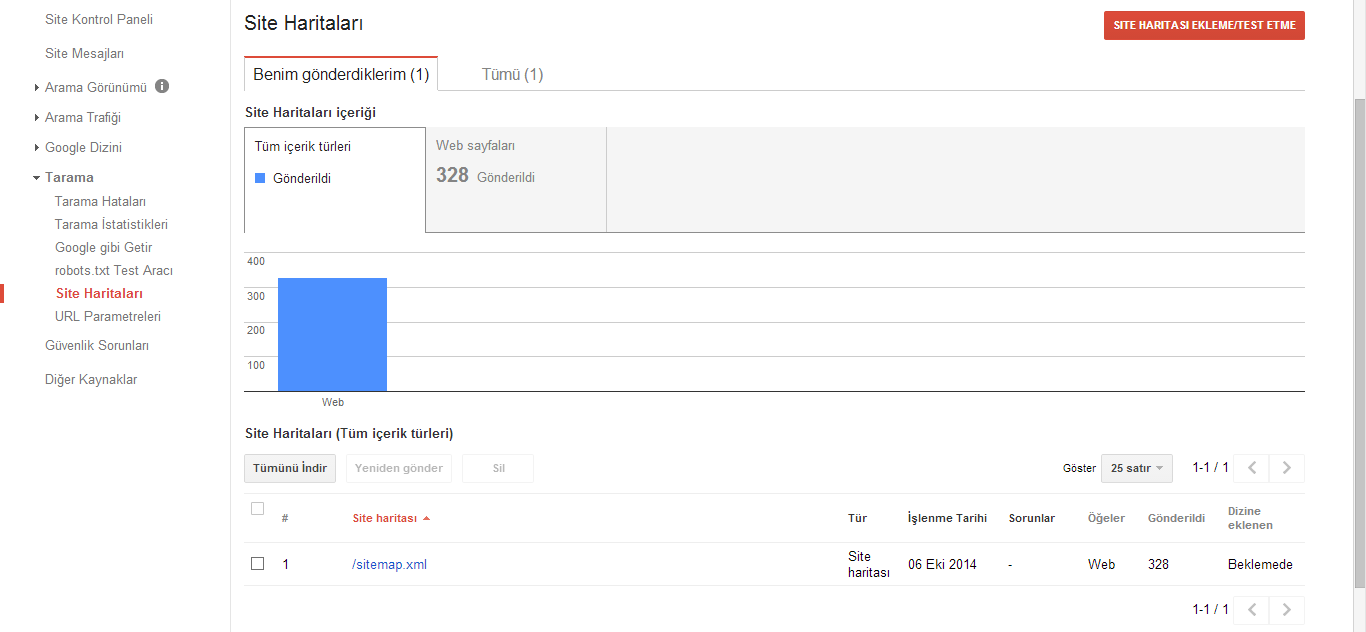Open Google gibi Getir
The image size is (1366, 632).
pyautogui.click(x=103, y=247)
